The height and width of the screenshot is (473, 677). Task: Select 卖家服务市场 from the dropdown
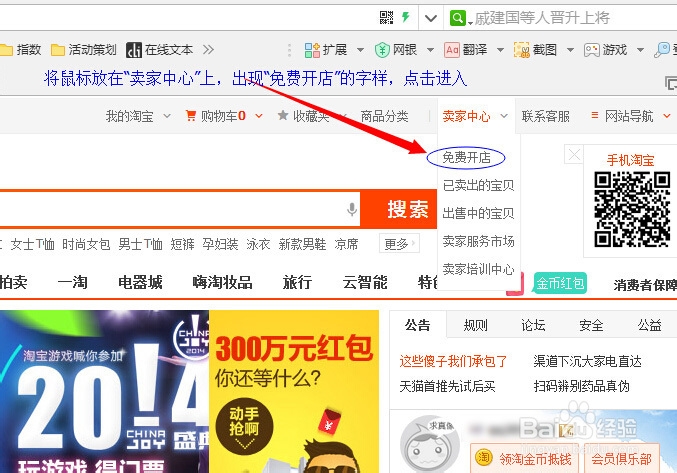[478, 241]
